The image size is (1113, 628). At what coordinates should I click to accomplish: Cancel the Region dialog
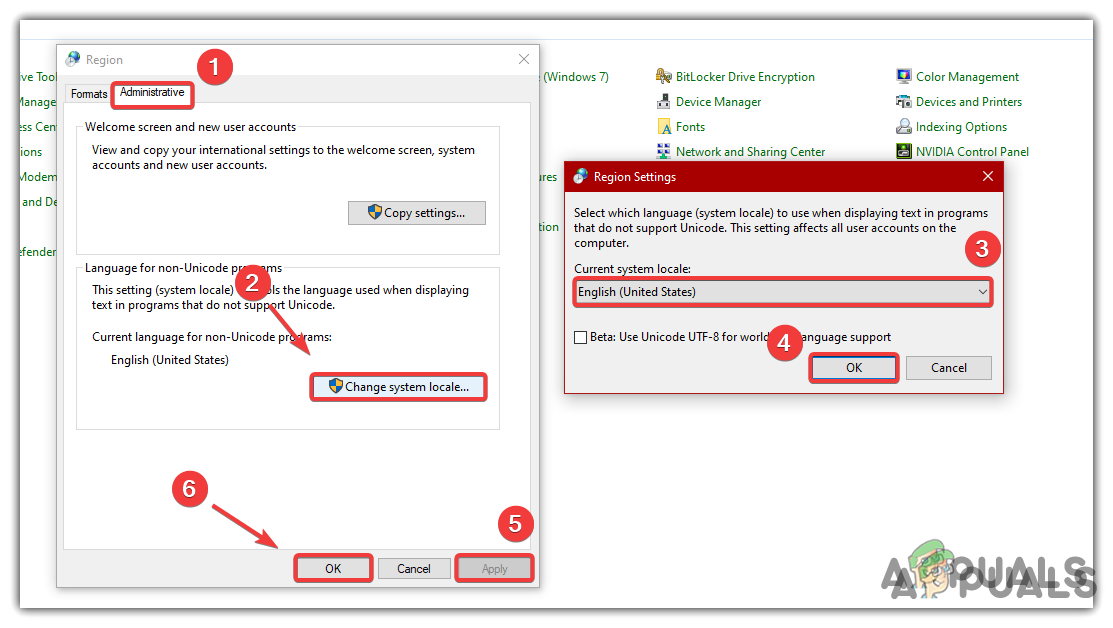414,568
